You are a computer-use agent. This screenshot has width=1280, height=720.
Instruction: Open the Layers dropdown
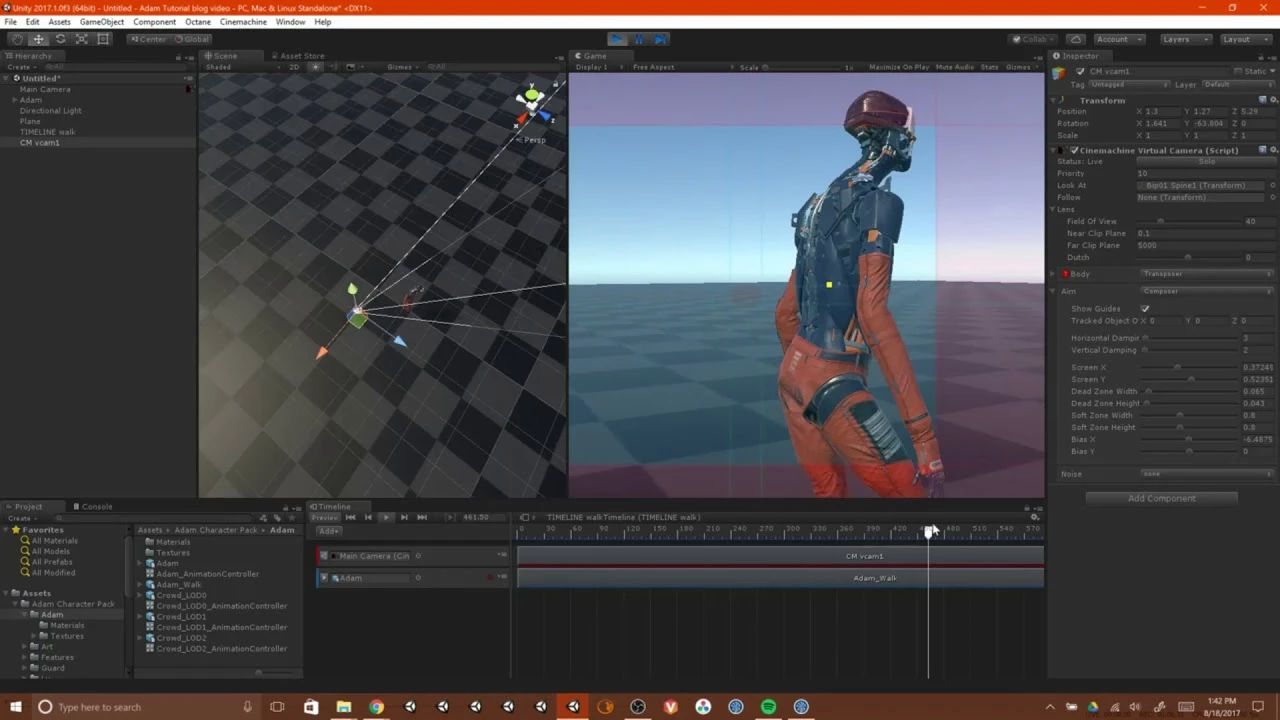click(1186, 39)
